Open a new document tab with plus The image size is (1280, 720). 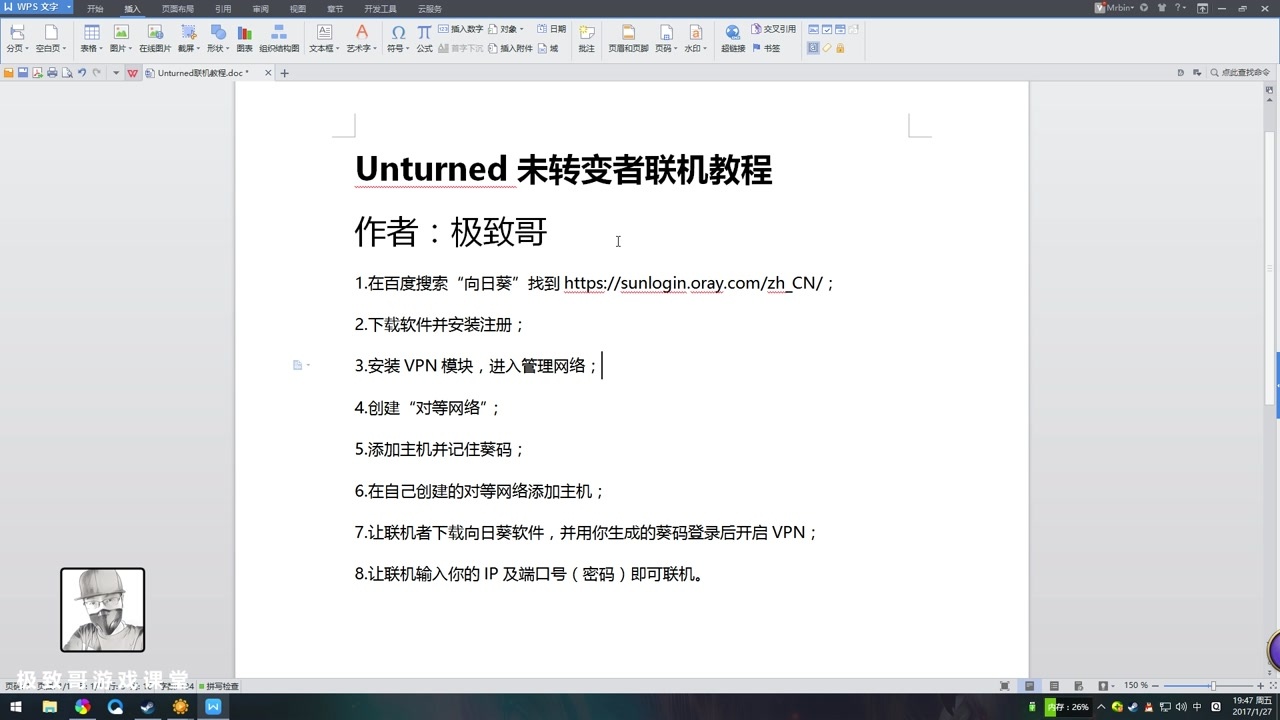[284, 73]
